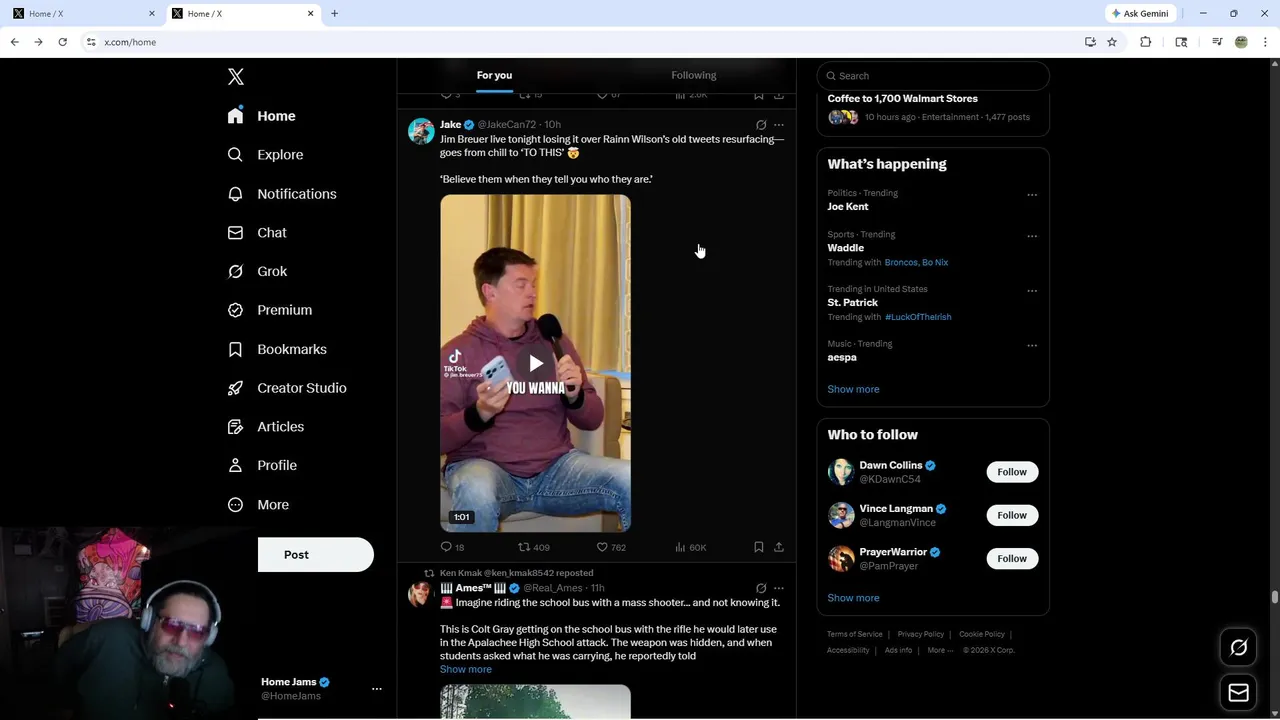This screenshot has height=720, width=1280.
Task: Open more options for aespa trend
Action: [x=1032, y=346]
